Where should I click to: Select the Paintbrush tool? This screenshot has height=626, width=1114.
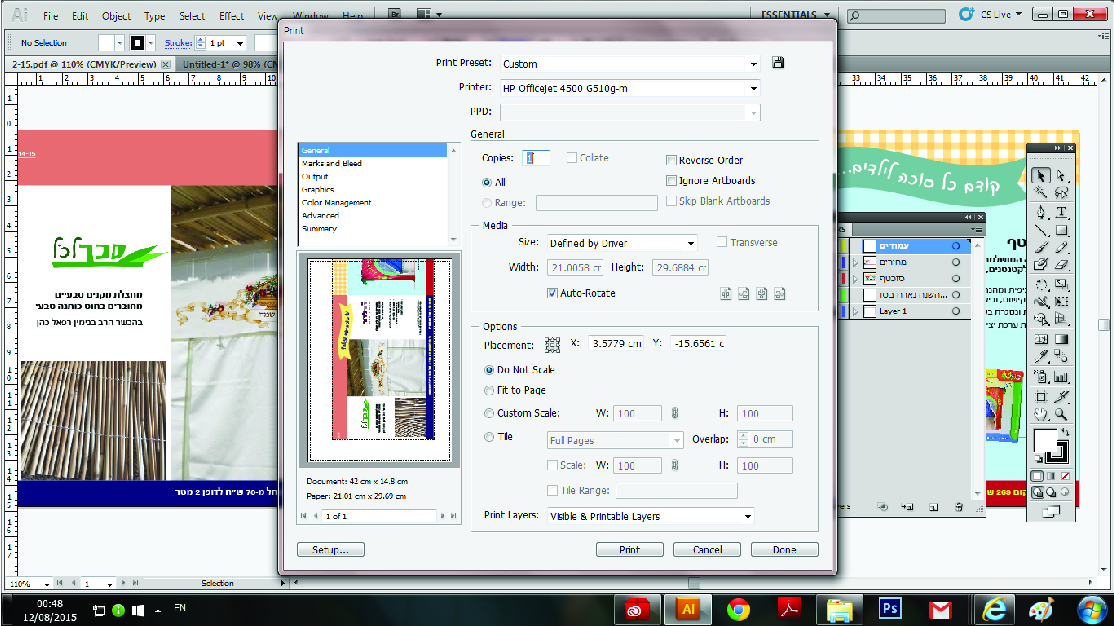[1041, 247]
